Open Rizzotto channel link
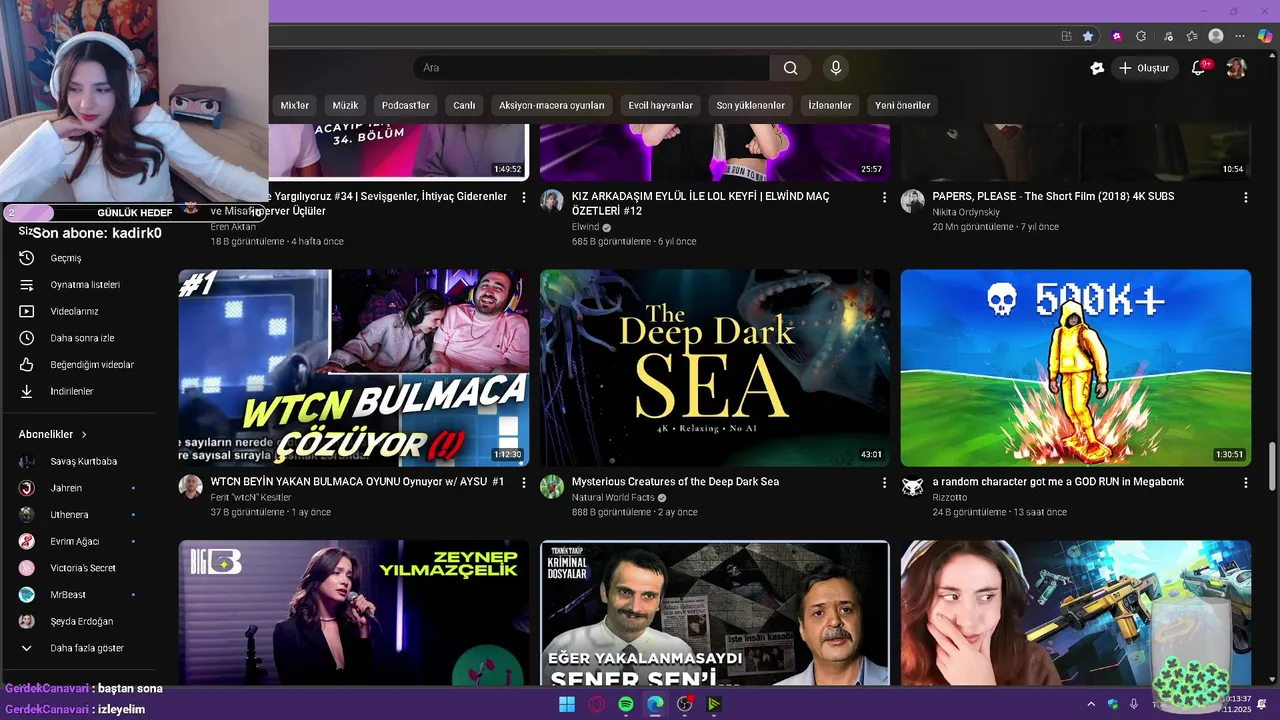 (x=950, y=497)
